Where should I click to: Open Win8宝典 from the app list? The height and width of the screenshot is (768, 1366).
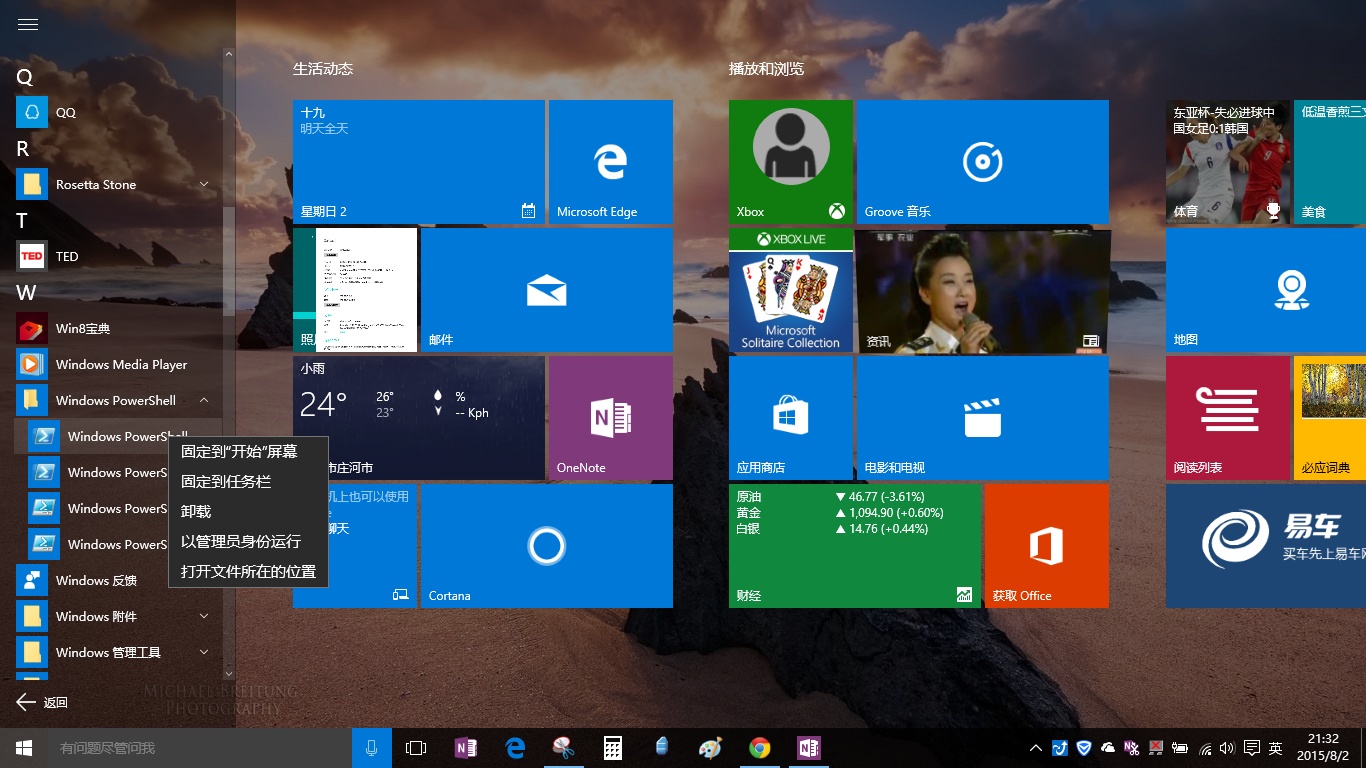118,328
